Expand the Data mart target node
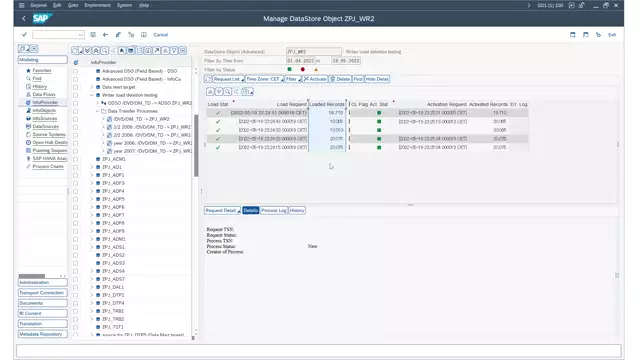Viewport: 640px width, 360px height. (x=92, y=87)
